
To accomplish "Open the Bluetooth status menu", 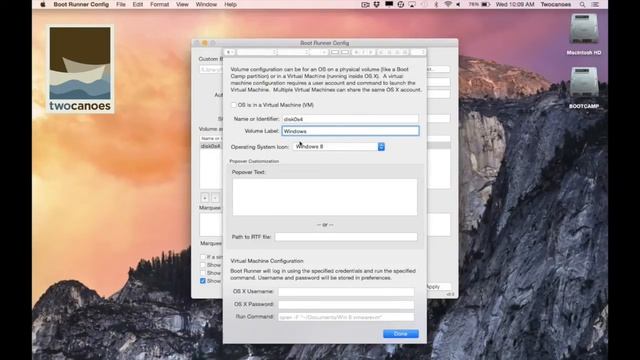I will [x=436, y=4].
